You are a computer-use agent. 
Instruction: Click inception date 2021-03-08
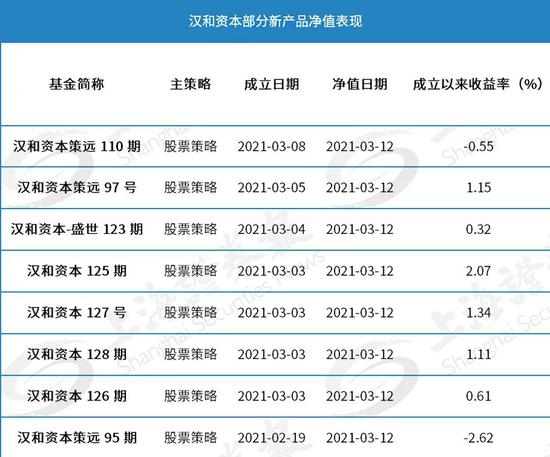[271, 146]
